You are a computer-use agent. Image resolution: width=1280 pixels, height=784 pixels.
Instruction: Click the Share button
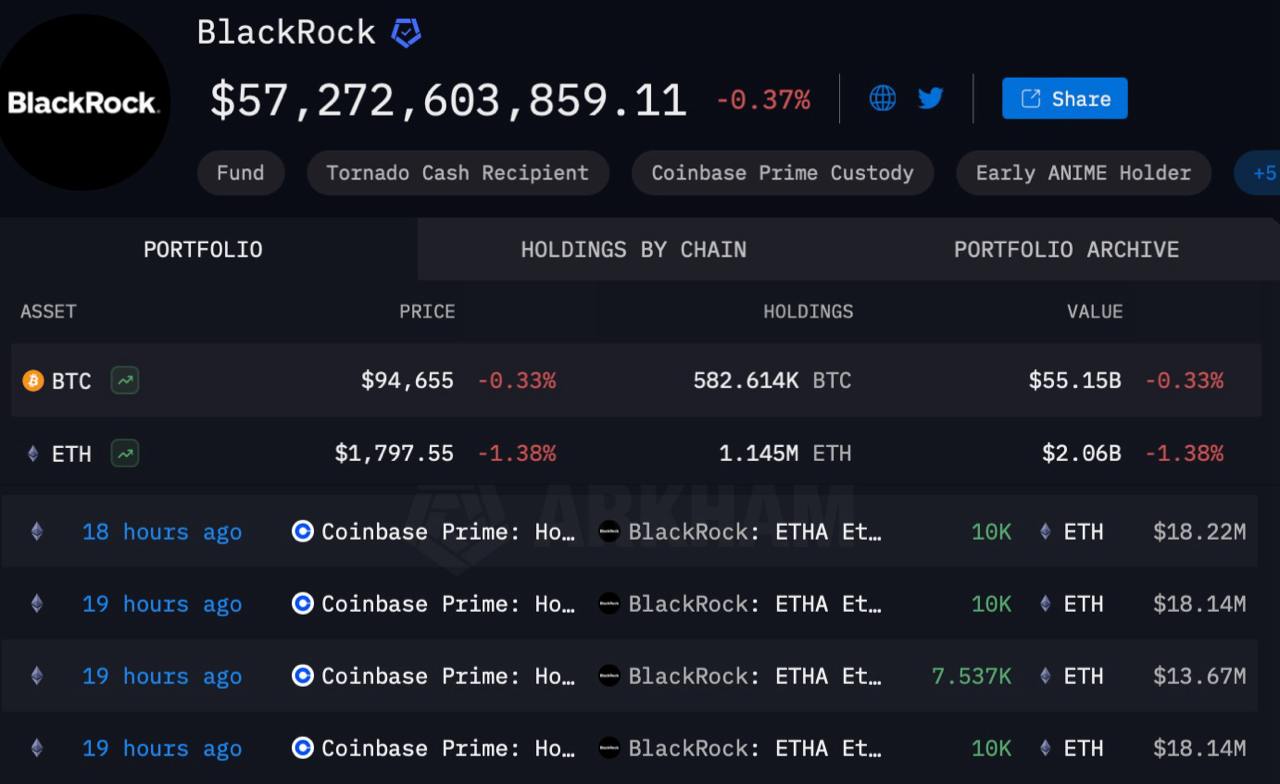pos(1065,98)
